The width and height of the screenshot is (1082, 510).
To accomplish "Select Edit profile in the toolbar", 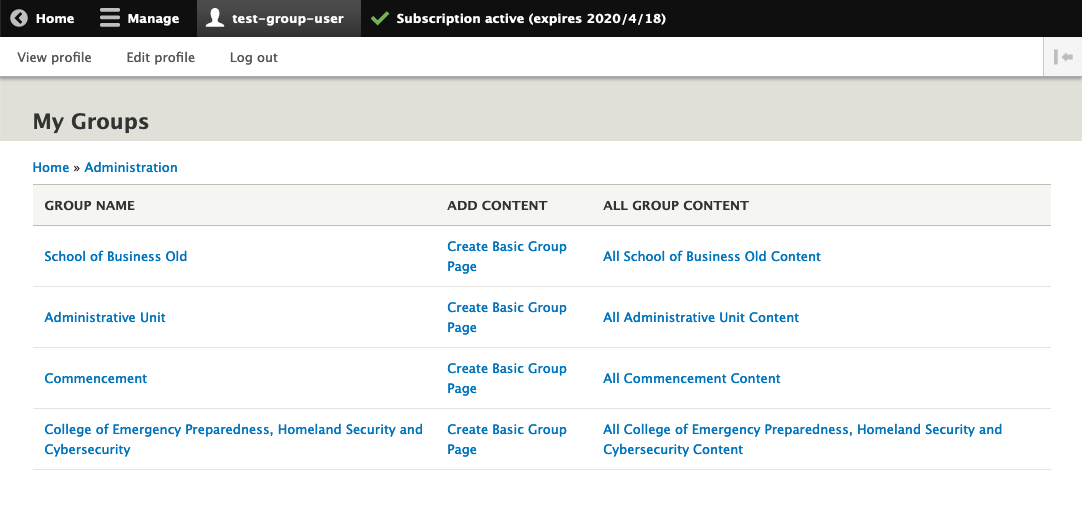I will [x=160, y=57].
